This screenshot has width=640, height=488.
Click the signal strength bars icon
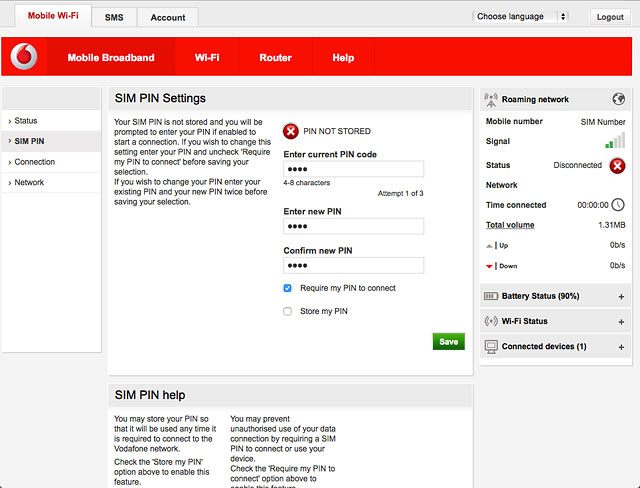[x=615, y=142]
